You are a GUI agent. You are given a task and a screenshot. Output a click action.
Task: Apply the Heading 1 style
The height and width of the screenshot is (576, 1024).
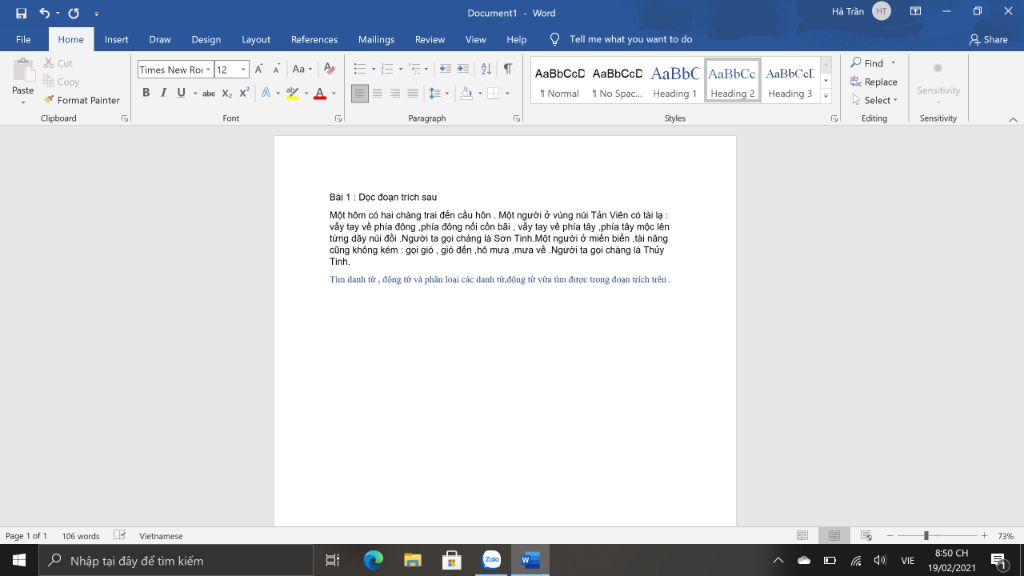click(675, 80)
